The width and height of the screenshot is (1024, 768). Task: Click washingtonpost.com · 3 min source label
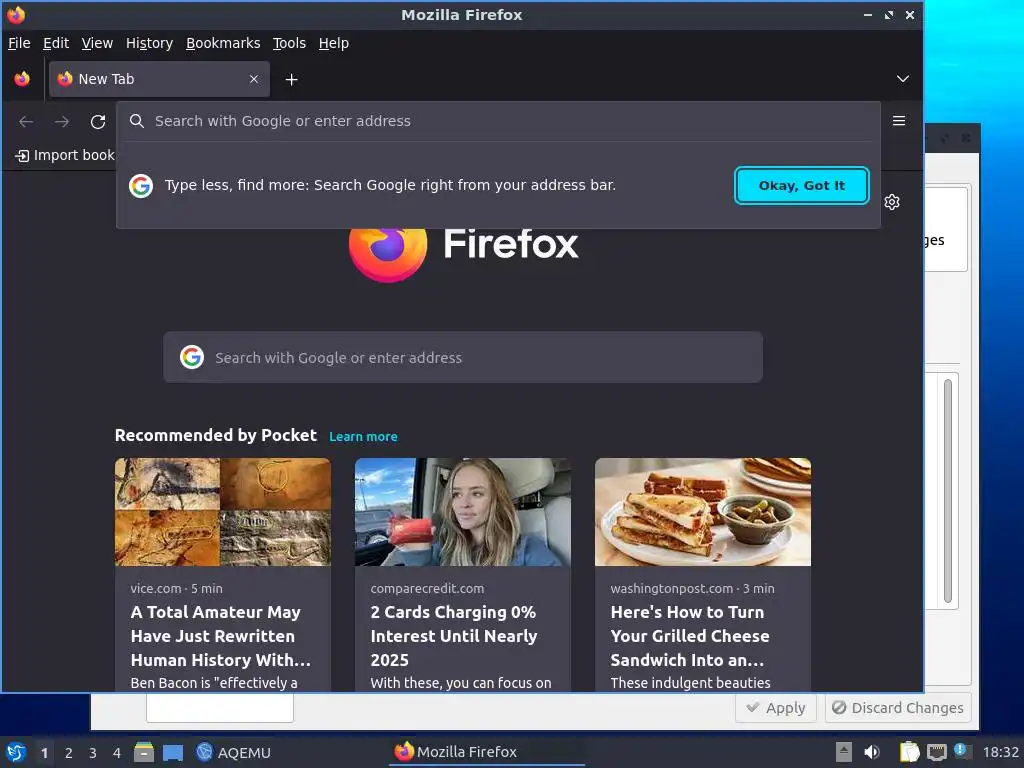pos(692,588)
